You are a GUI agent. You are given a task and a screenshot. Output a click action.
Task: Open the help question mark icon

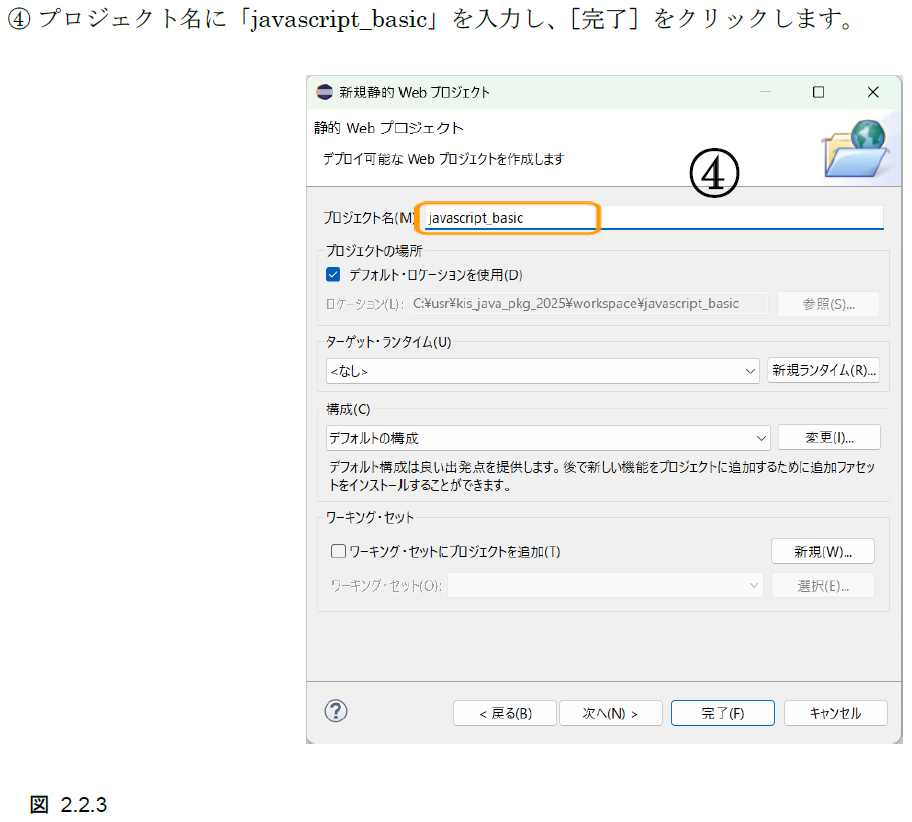pos(336,711)
